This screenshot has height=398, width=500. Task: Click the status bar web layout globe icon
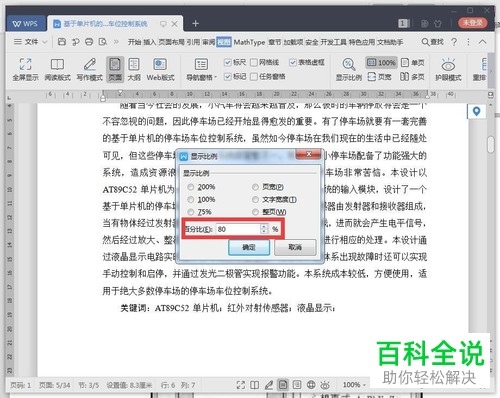tap(311, 385)
